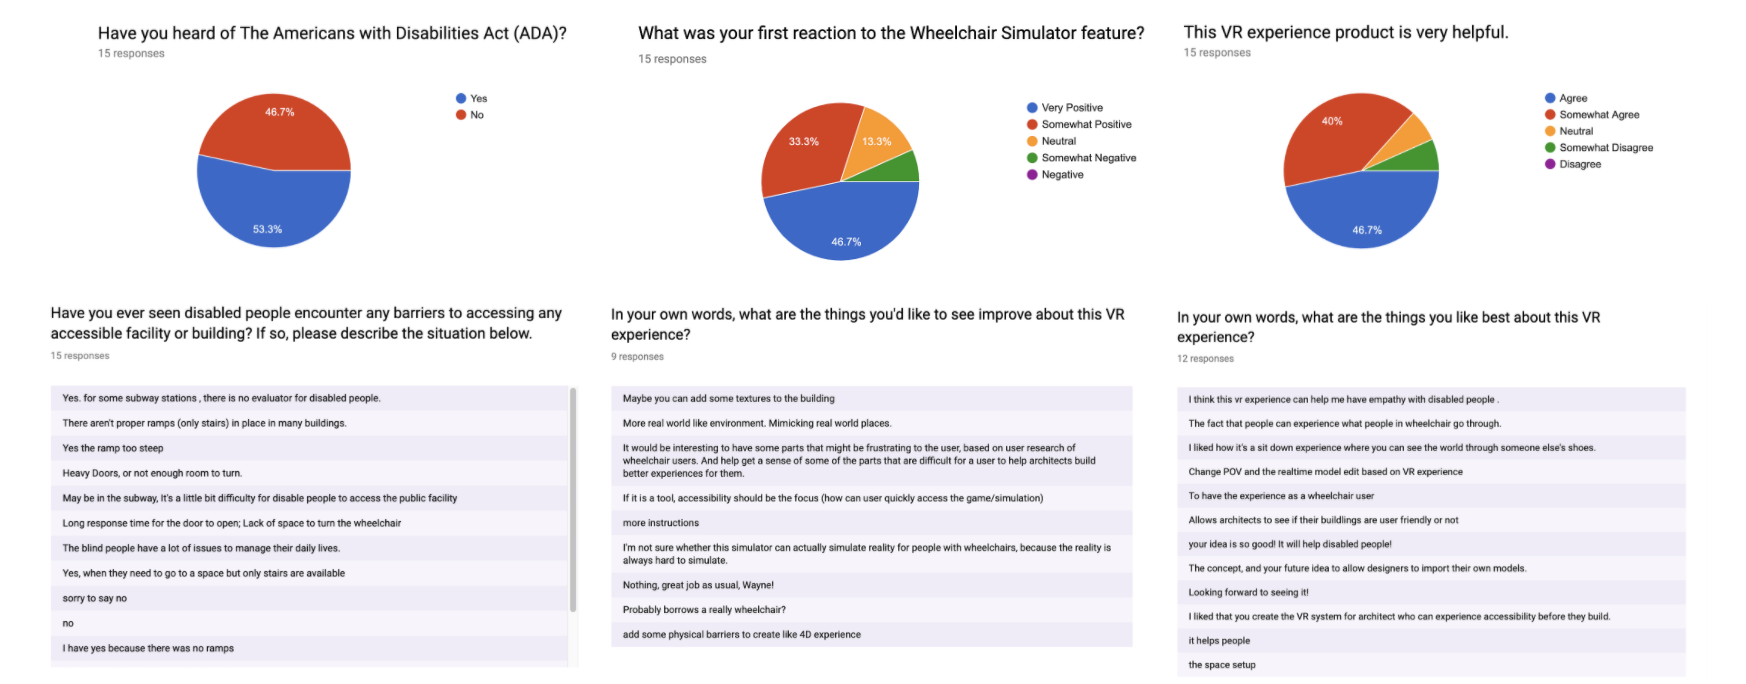
Task: Click the 'the space setup' response
Action: pyautogui.click(x=1221, y=665)
